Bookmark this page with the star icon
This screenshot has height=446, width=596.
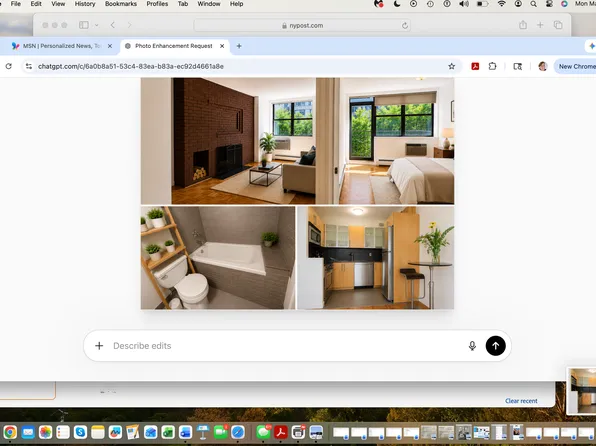pyautogui.click(x=452, y=66)
